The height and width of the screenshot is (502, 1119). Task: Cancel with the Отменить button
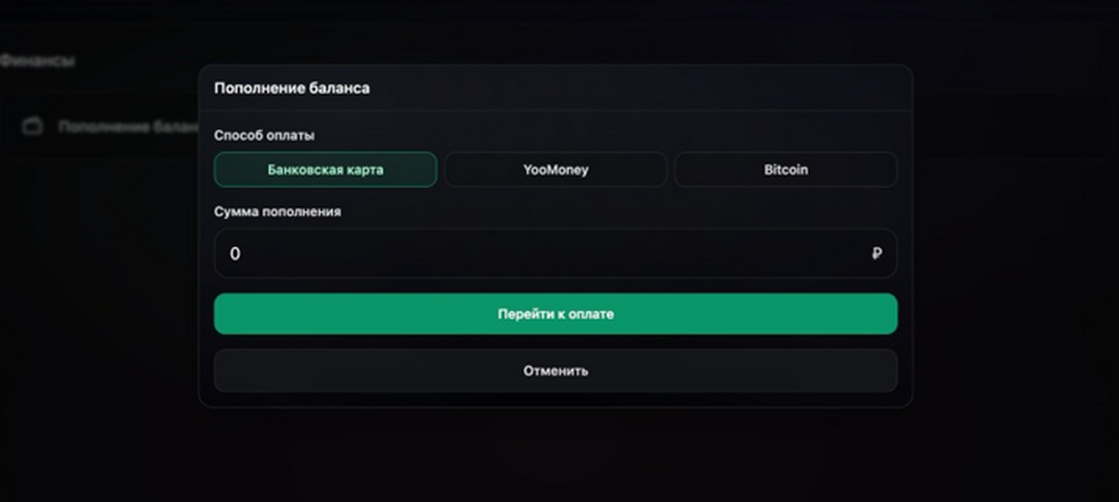pos(555,371)
